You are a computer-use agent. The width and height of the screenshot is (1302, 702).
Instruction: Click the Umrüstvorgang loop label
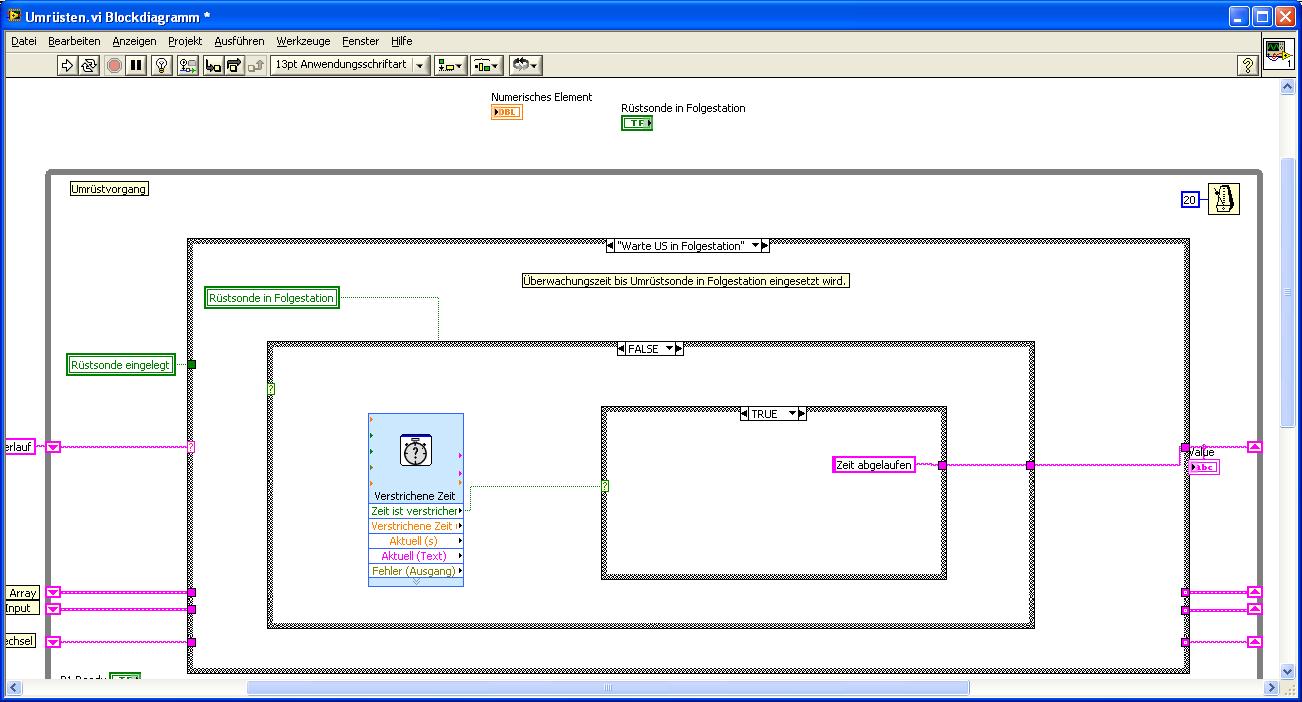click(110, 189)
